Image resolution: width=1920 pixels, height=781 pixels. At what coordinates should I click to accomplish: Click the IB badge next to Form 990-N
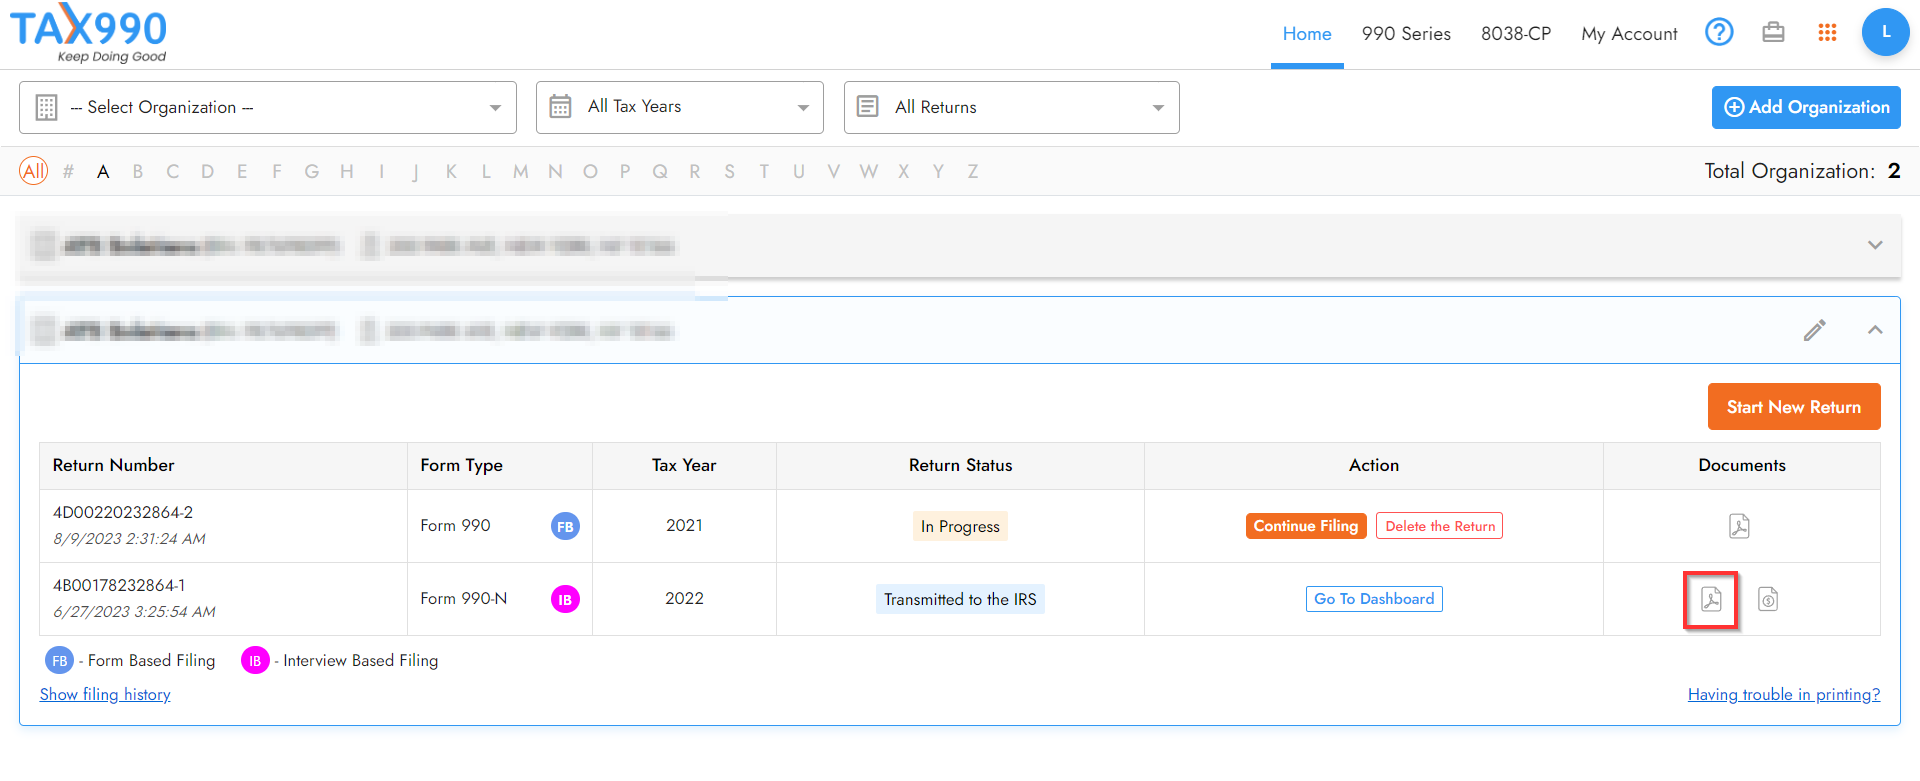[565, 599]
